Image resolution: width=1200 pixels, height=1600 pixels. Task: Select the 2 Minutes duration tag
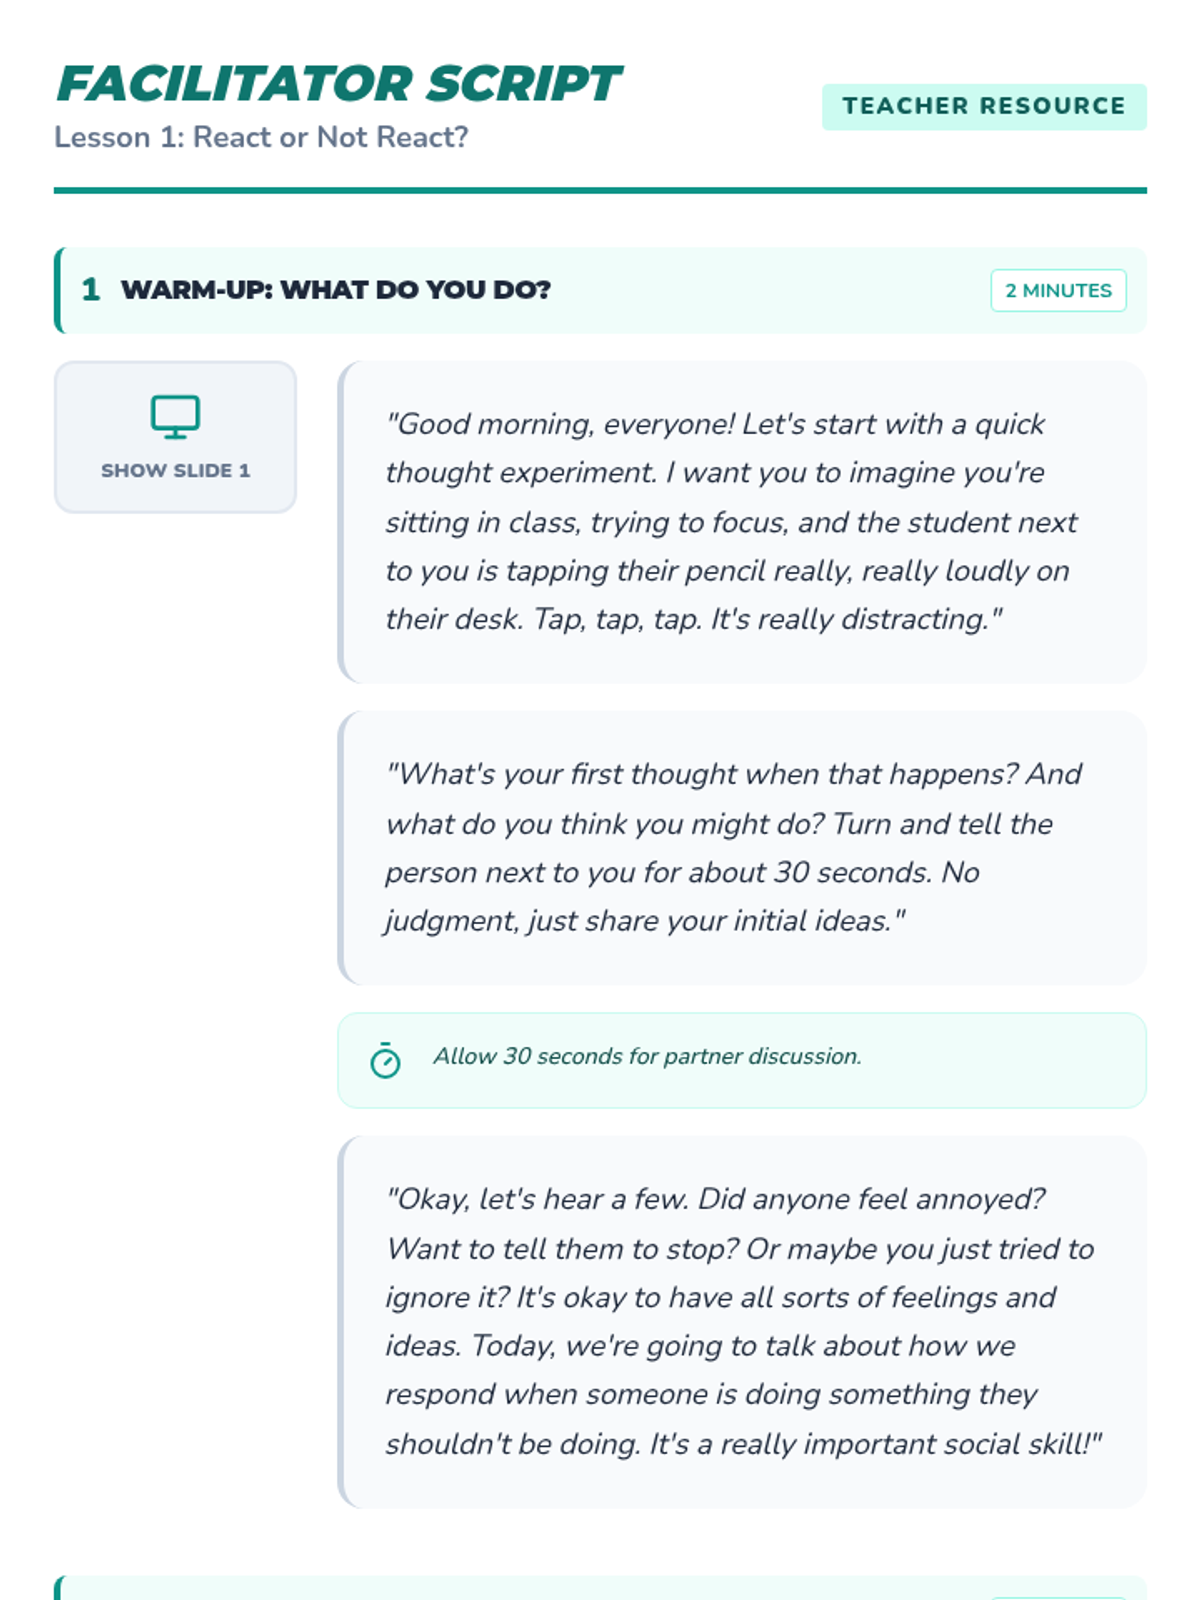pyautogui.click(x=1058, y=290)
